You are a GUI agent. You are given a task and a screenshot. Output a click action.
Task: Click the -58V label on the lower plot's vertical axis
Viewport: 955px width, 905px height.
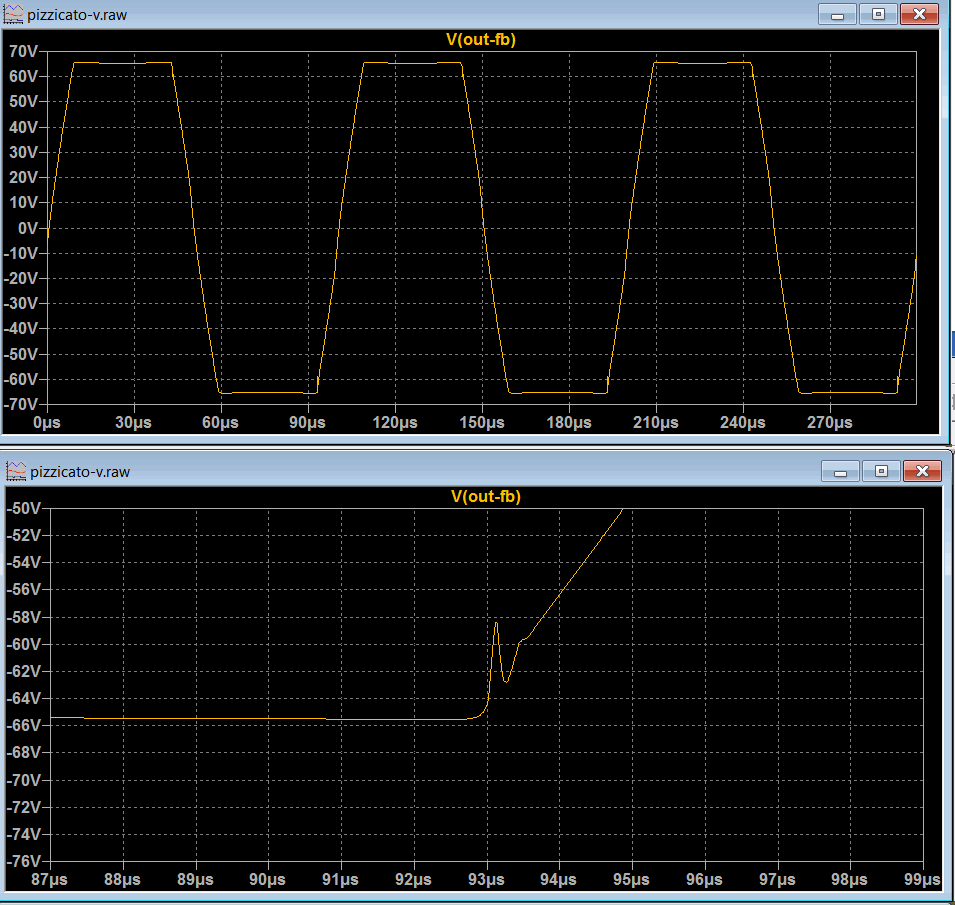pos(24,616)
